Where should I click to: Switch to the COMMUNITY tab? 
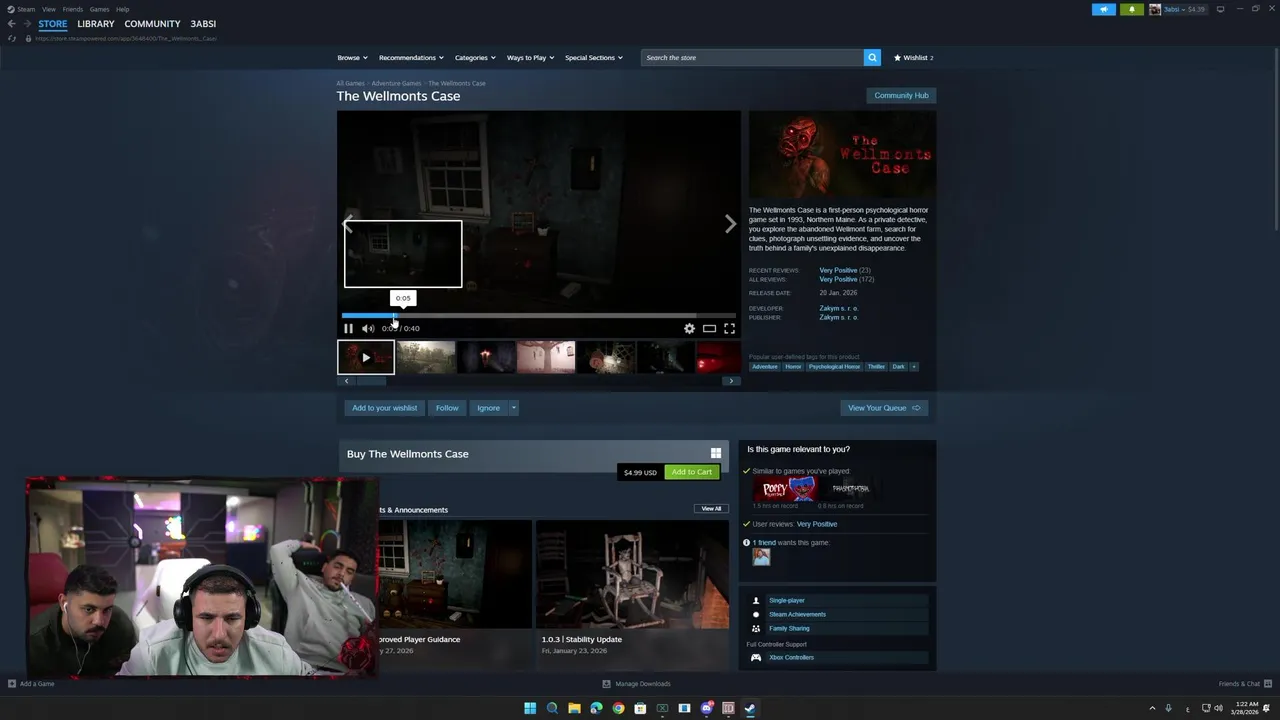coord(152,24)
